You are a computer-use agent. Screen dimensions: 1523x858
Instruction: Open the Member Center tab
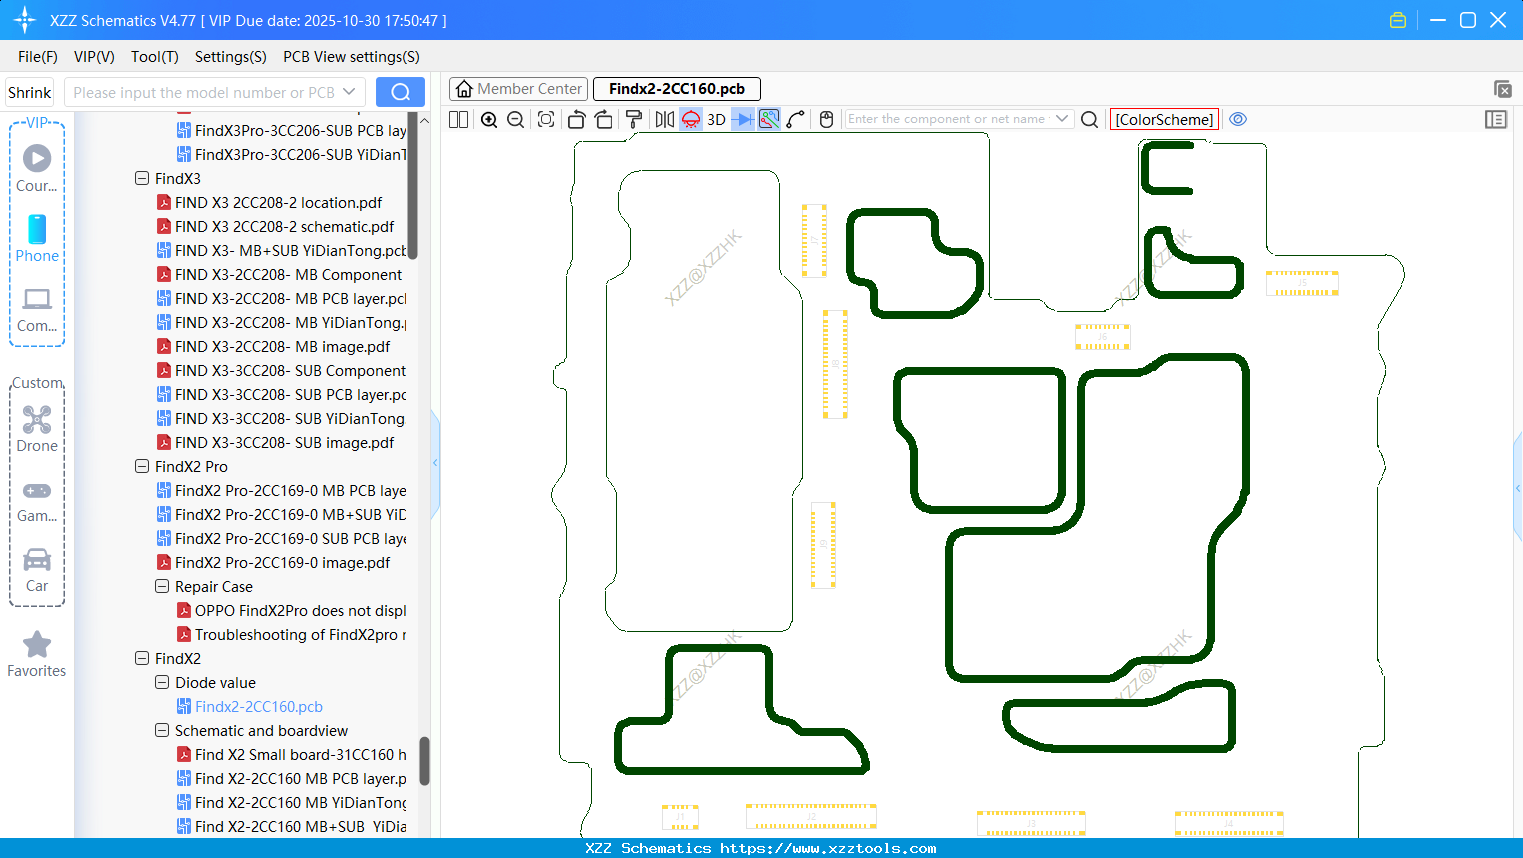(518, 89)
